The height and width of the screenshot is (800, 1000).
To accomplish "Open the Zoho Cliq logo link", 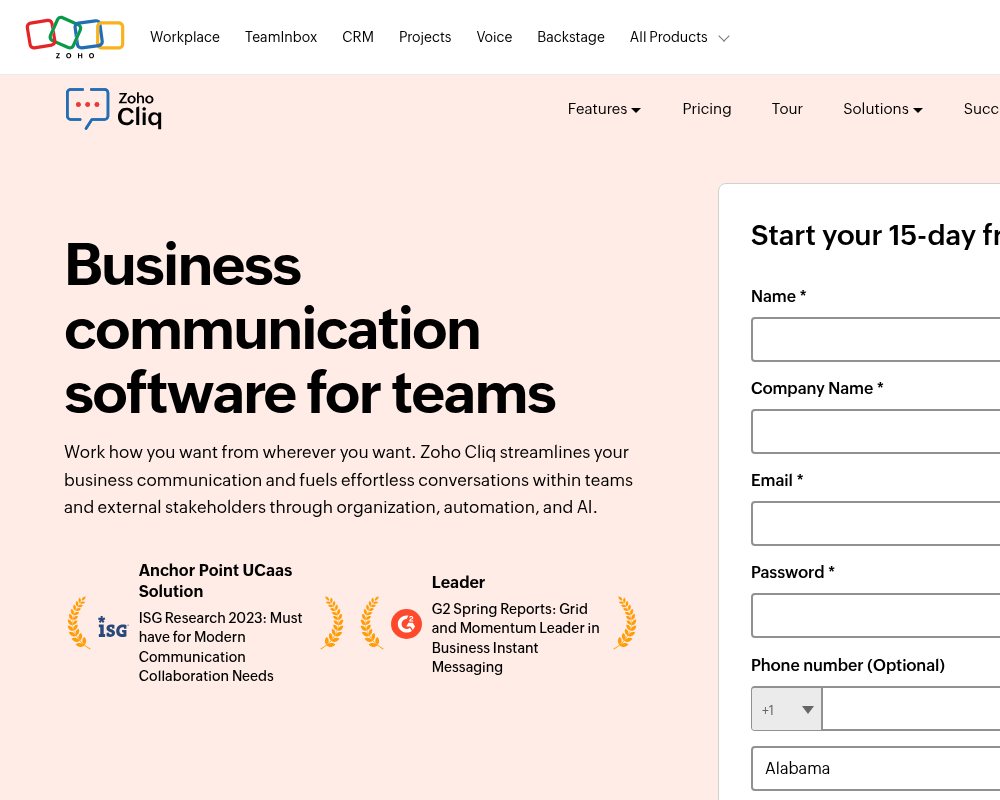I will point(114,108).
